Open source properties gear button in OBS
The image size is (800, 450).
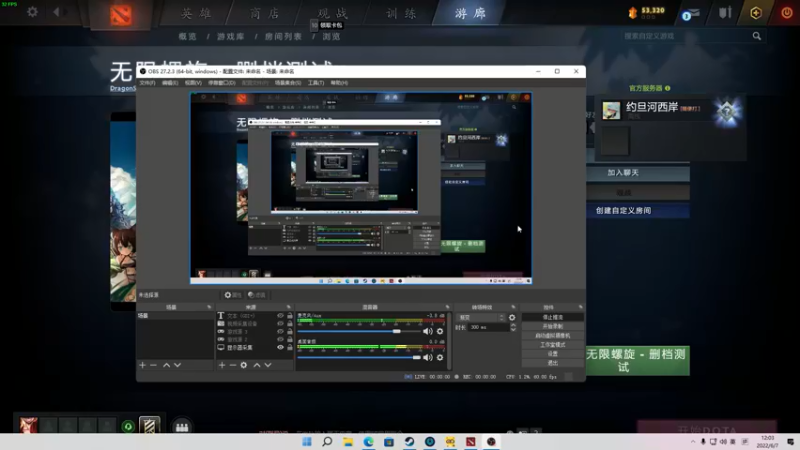(x=233, y=295)
